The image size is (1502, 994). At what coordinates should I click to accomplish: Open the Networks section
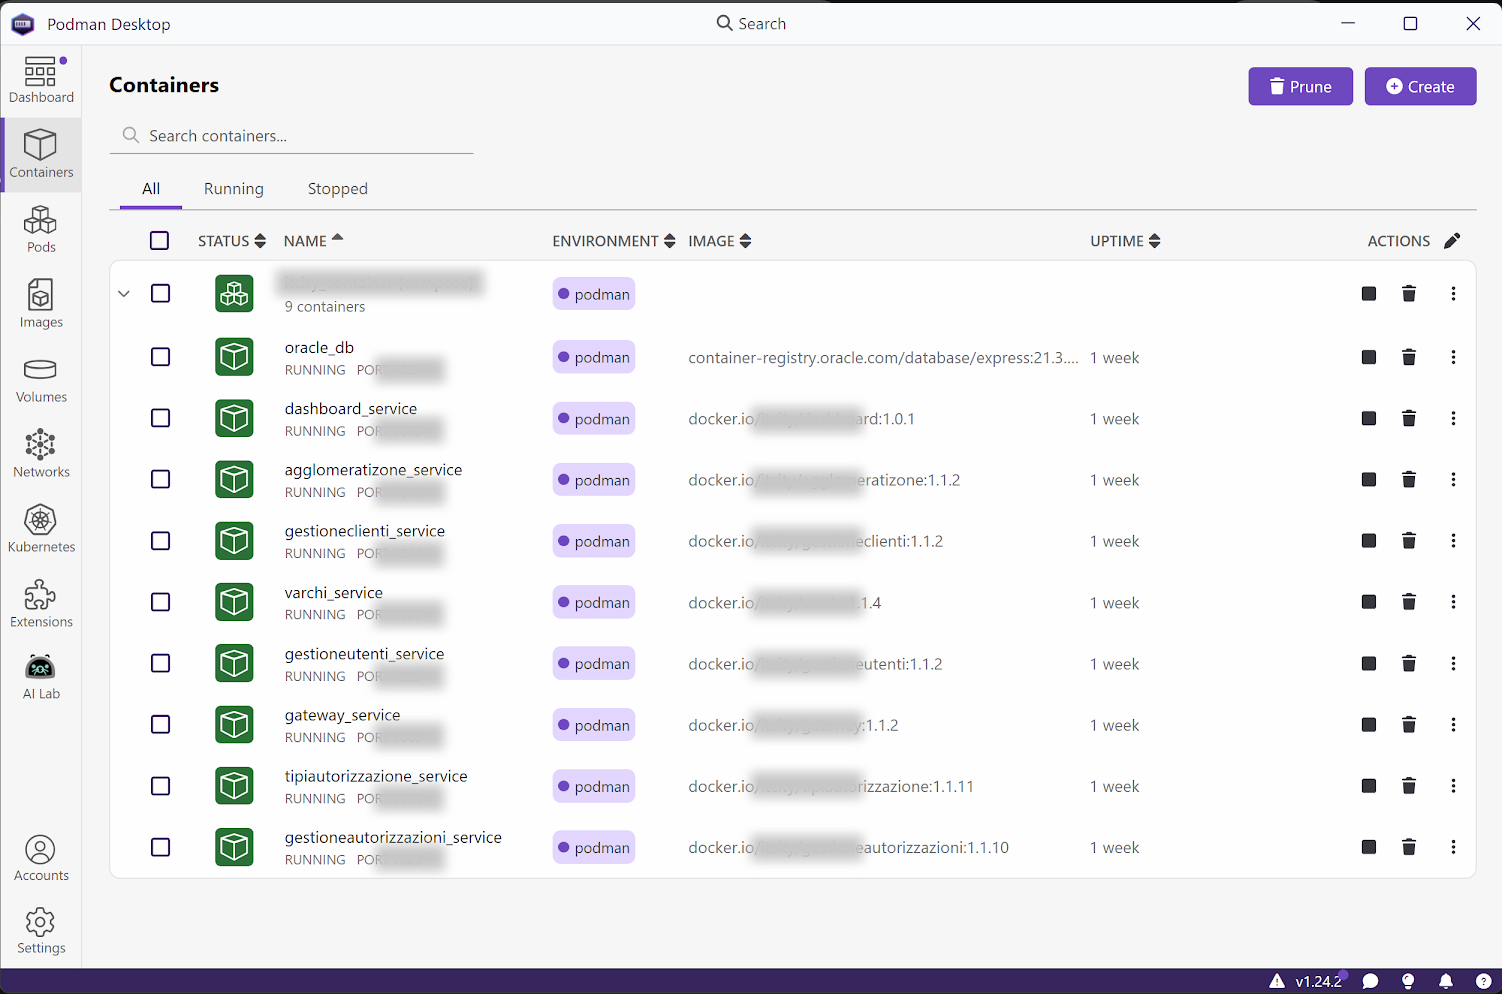[41, 454]
